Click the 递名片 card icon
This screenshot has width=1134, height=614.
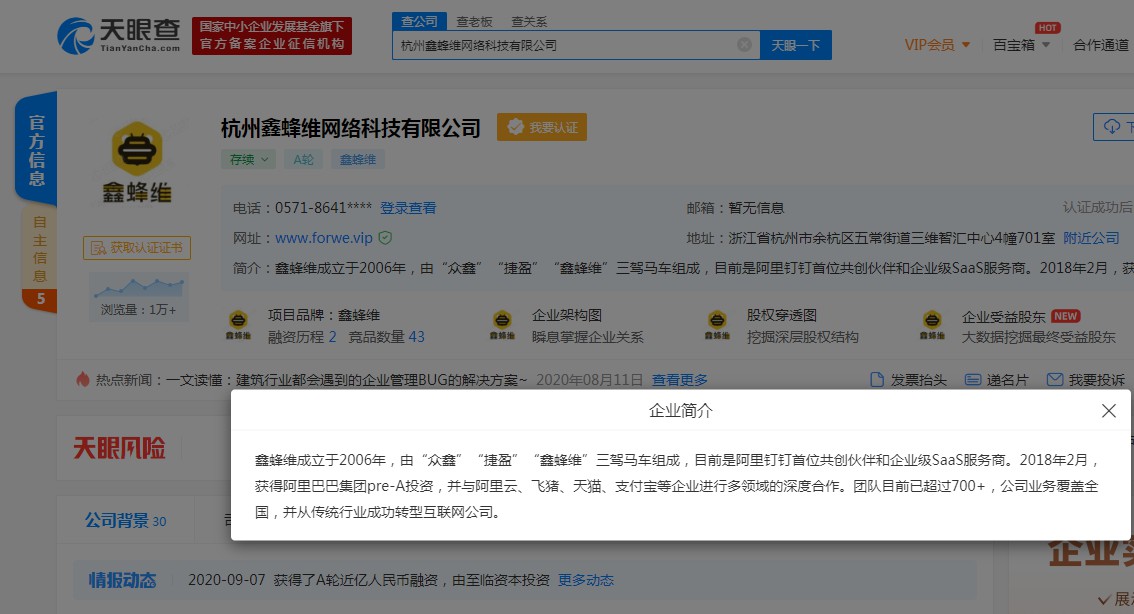click(973, 380)
